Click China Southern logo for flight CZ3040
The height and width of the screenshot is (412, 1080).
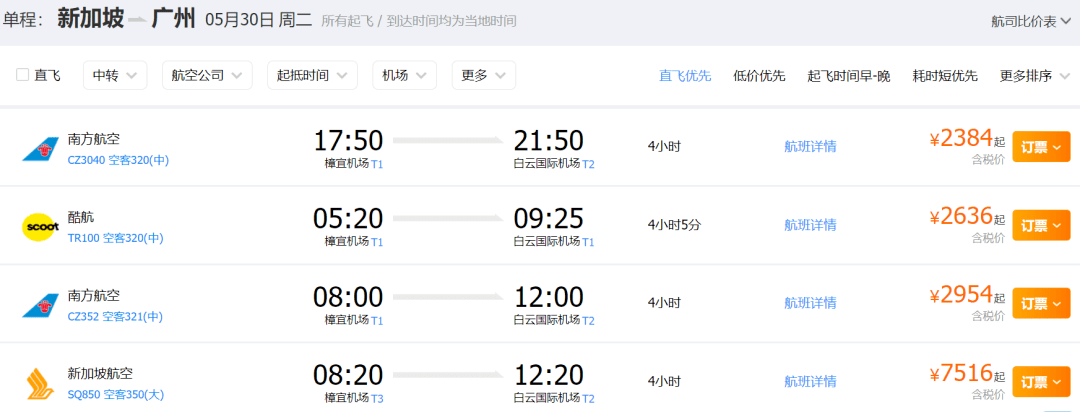41,149
